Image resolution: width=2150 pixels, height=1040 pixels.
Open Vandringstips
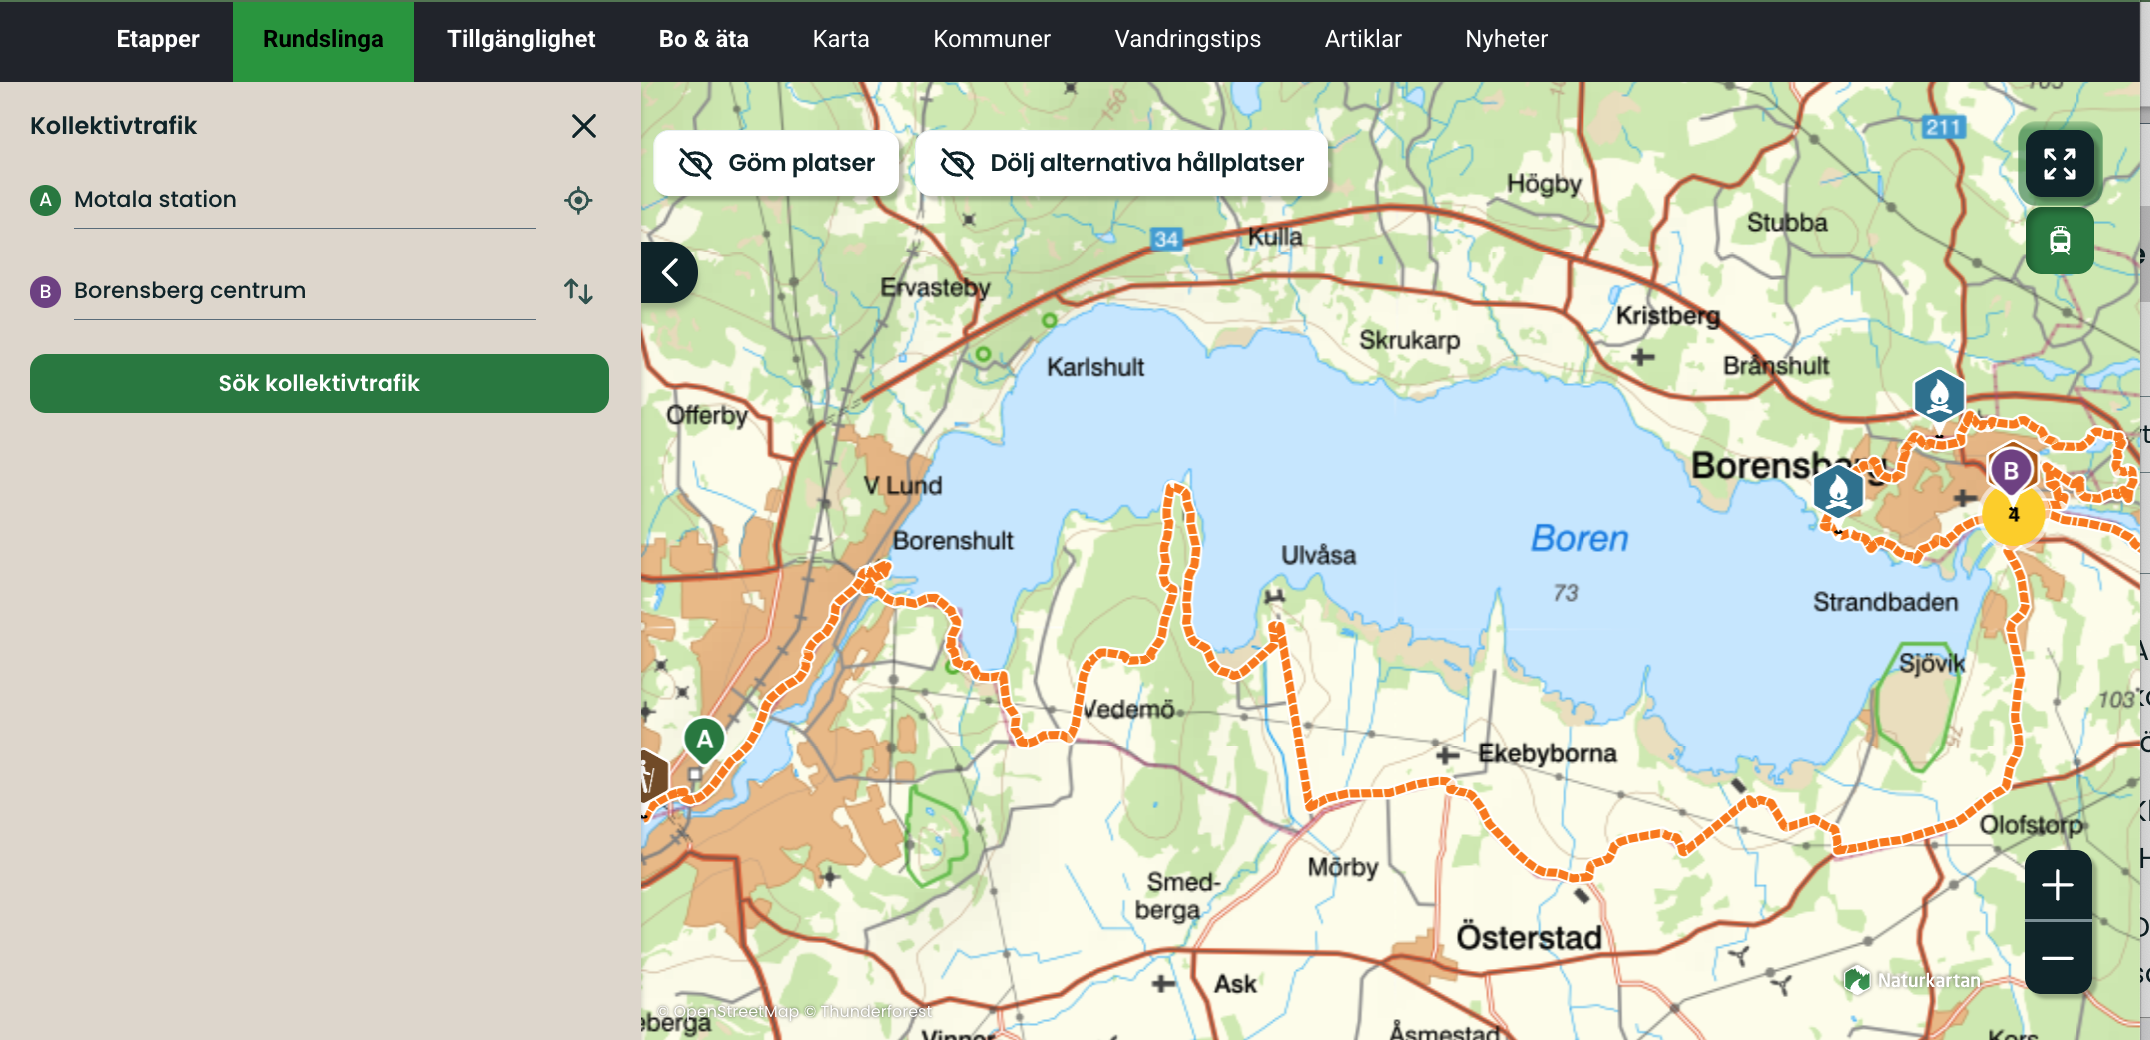point(1188,39)
